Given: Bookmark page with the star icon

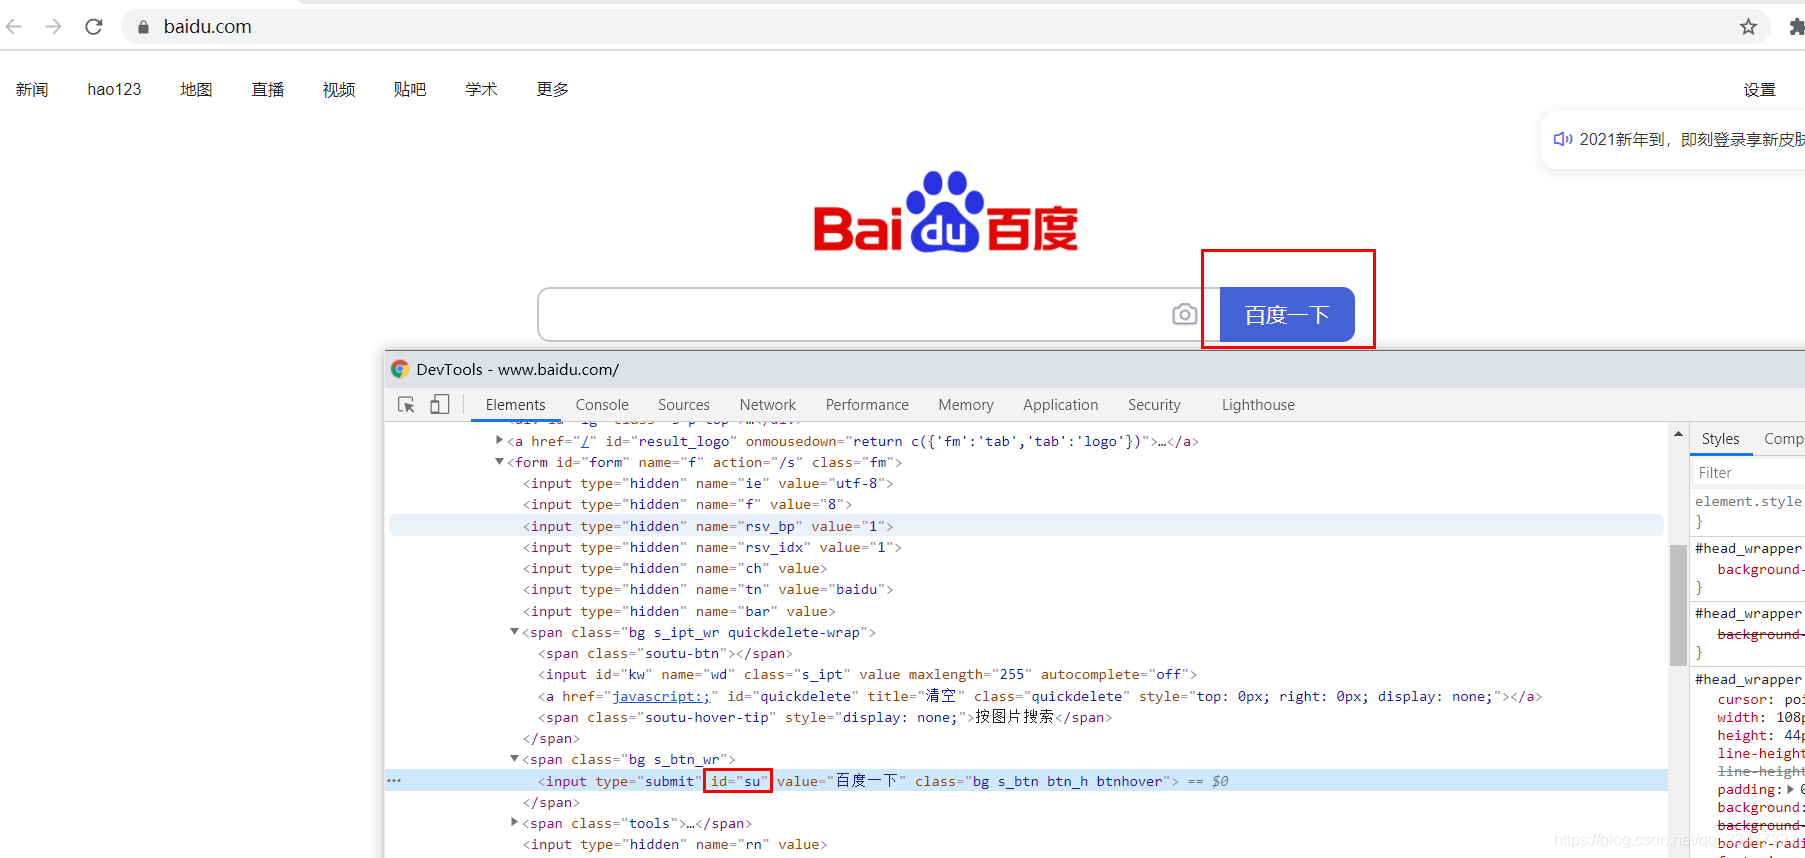Looking at the screenshot, I should click(1748, 27).
